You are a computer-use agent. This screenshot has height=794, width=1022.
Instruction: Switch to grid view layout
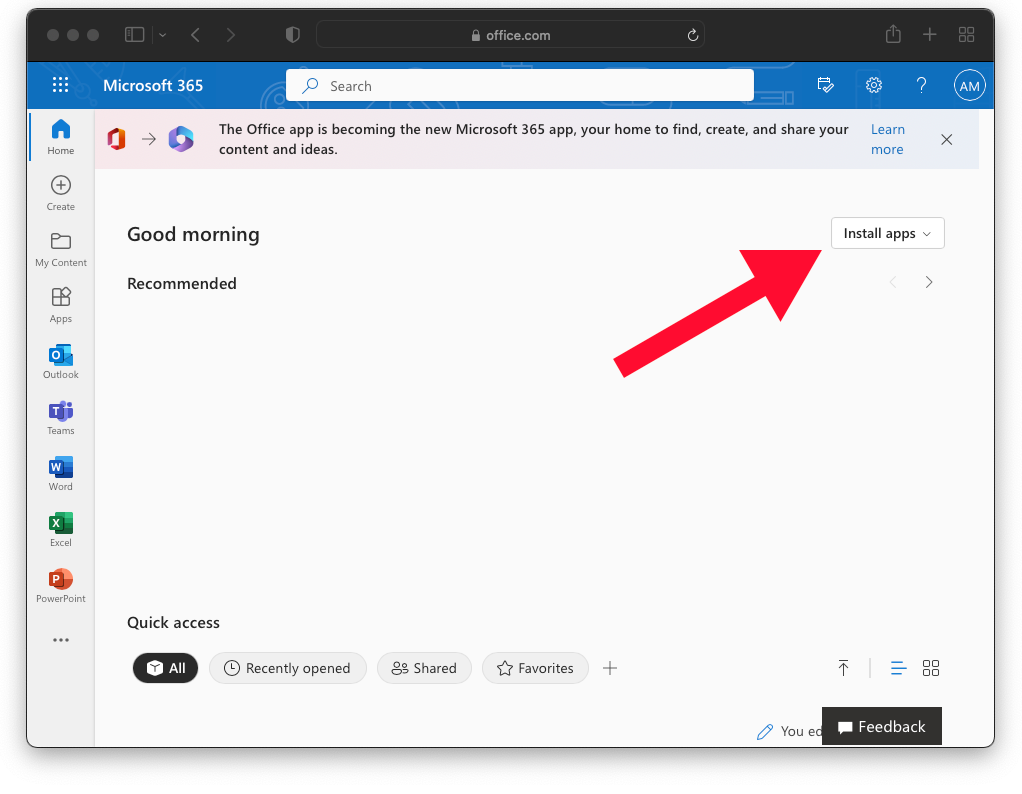pos(931,668)
